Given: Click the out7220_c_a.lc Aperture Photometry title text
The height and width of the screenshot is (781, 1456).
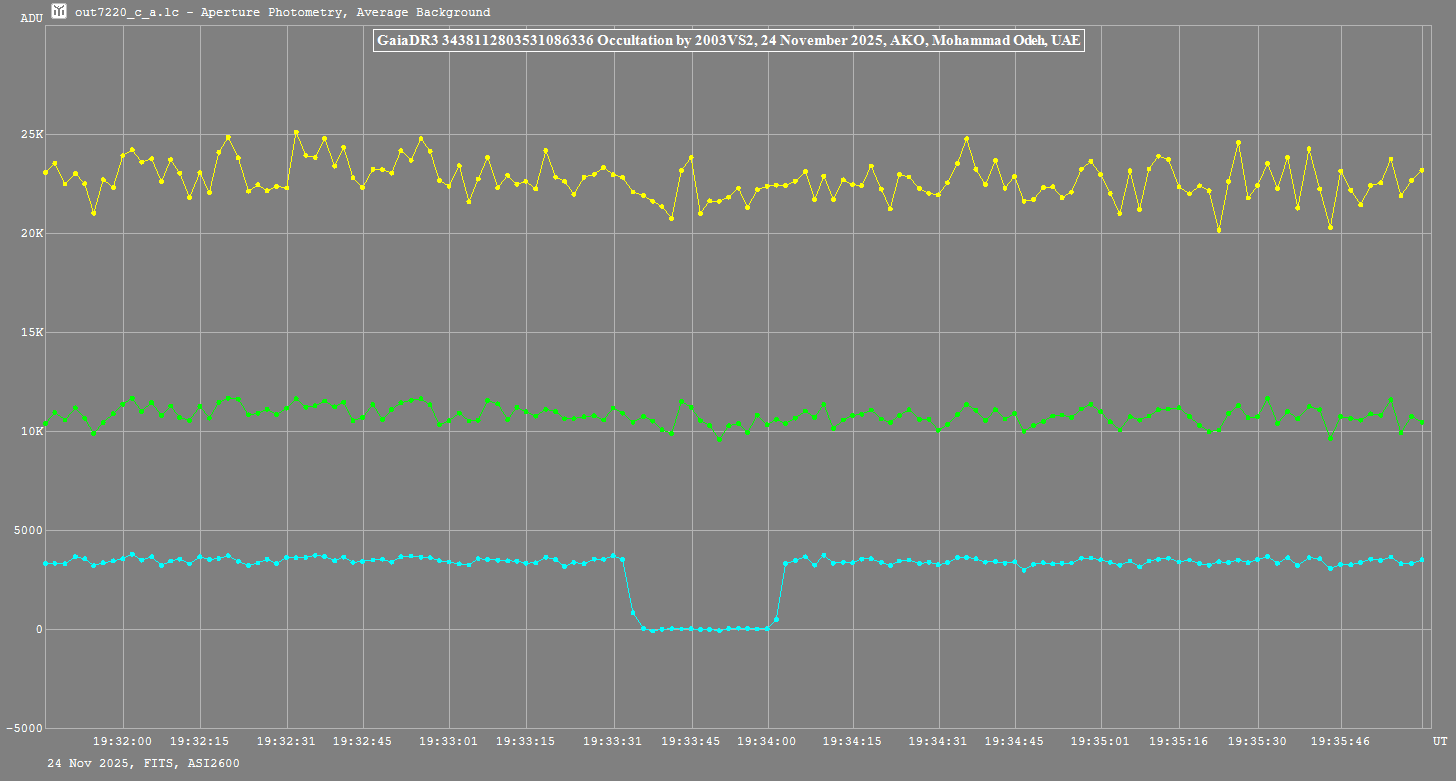Looking at the screenshot, I should coord(282,12).
